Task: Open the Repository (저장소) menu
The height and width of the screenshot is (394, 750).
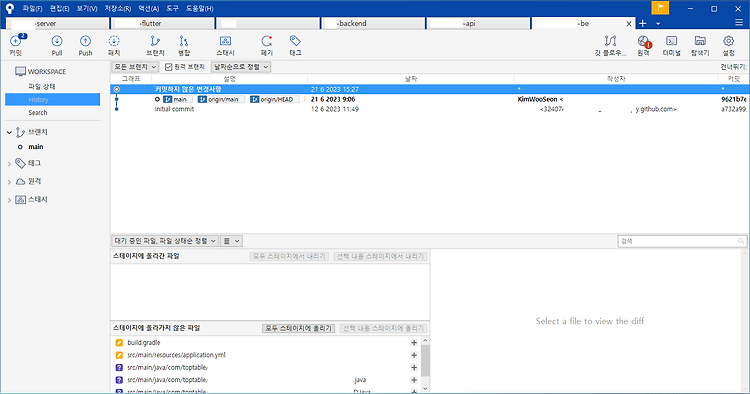Action: [118, 9]
